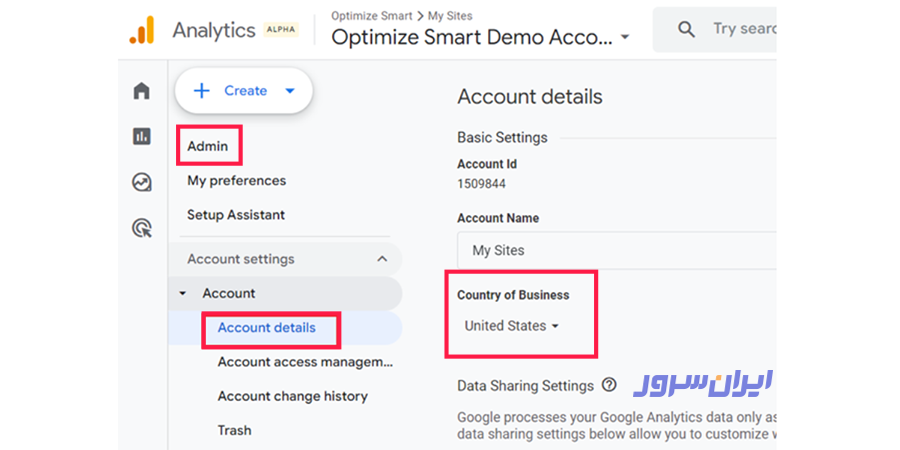The image size is (900, 450).
Task: Open the United States country dropdown
Action: pos(511,326)
